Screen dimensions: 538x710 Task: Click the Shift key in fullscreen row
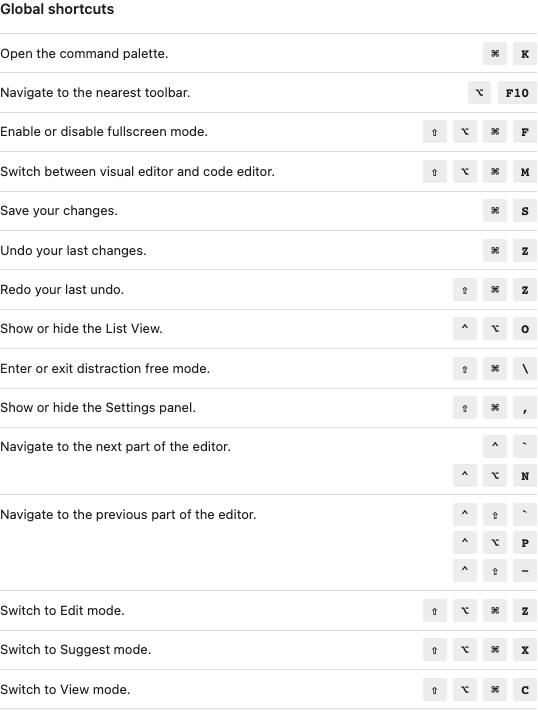point(435,132)
